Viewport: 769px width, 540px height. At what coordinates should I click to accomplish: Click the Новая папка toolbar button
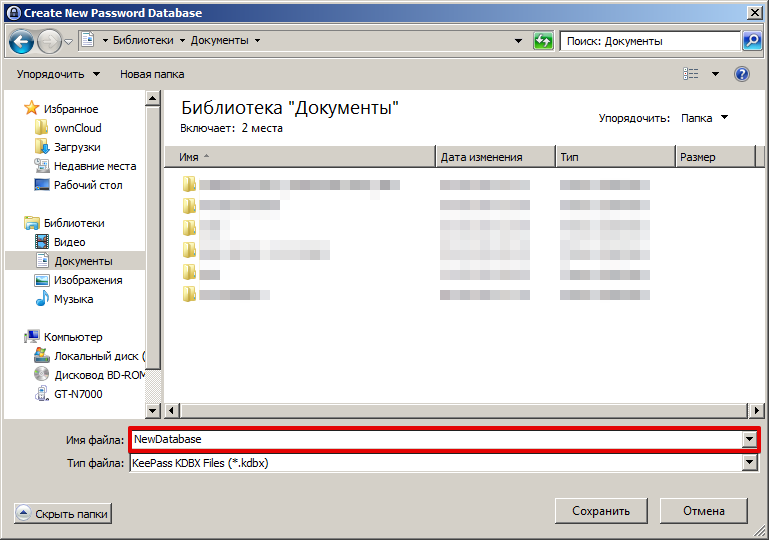[152, 74]
